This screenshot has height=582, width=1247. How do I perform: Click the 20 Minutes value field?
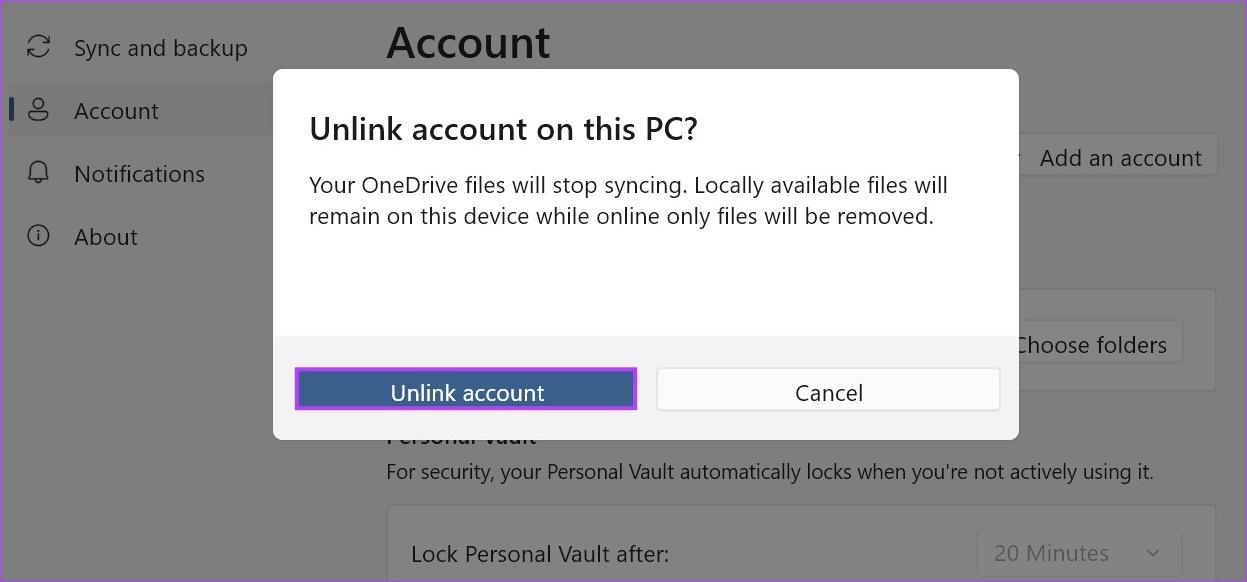(1050, 552)
